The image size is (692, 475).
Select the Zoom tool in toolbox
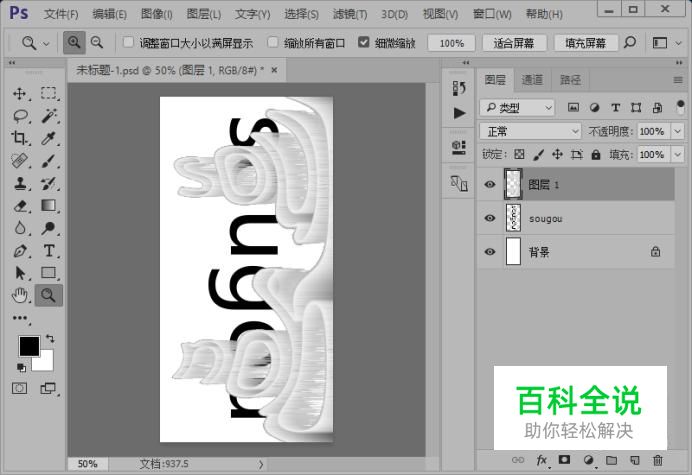tap(48, 295)
